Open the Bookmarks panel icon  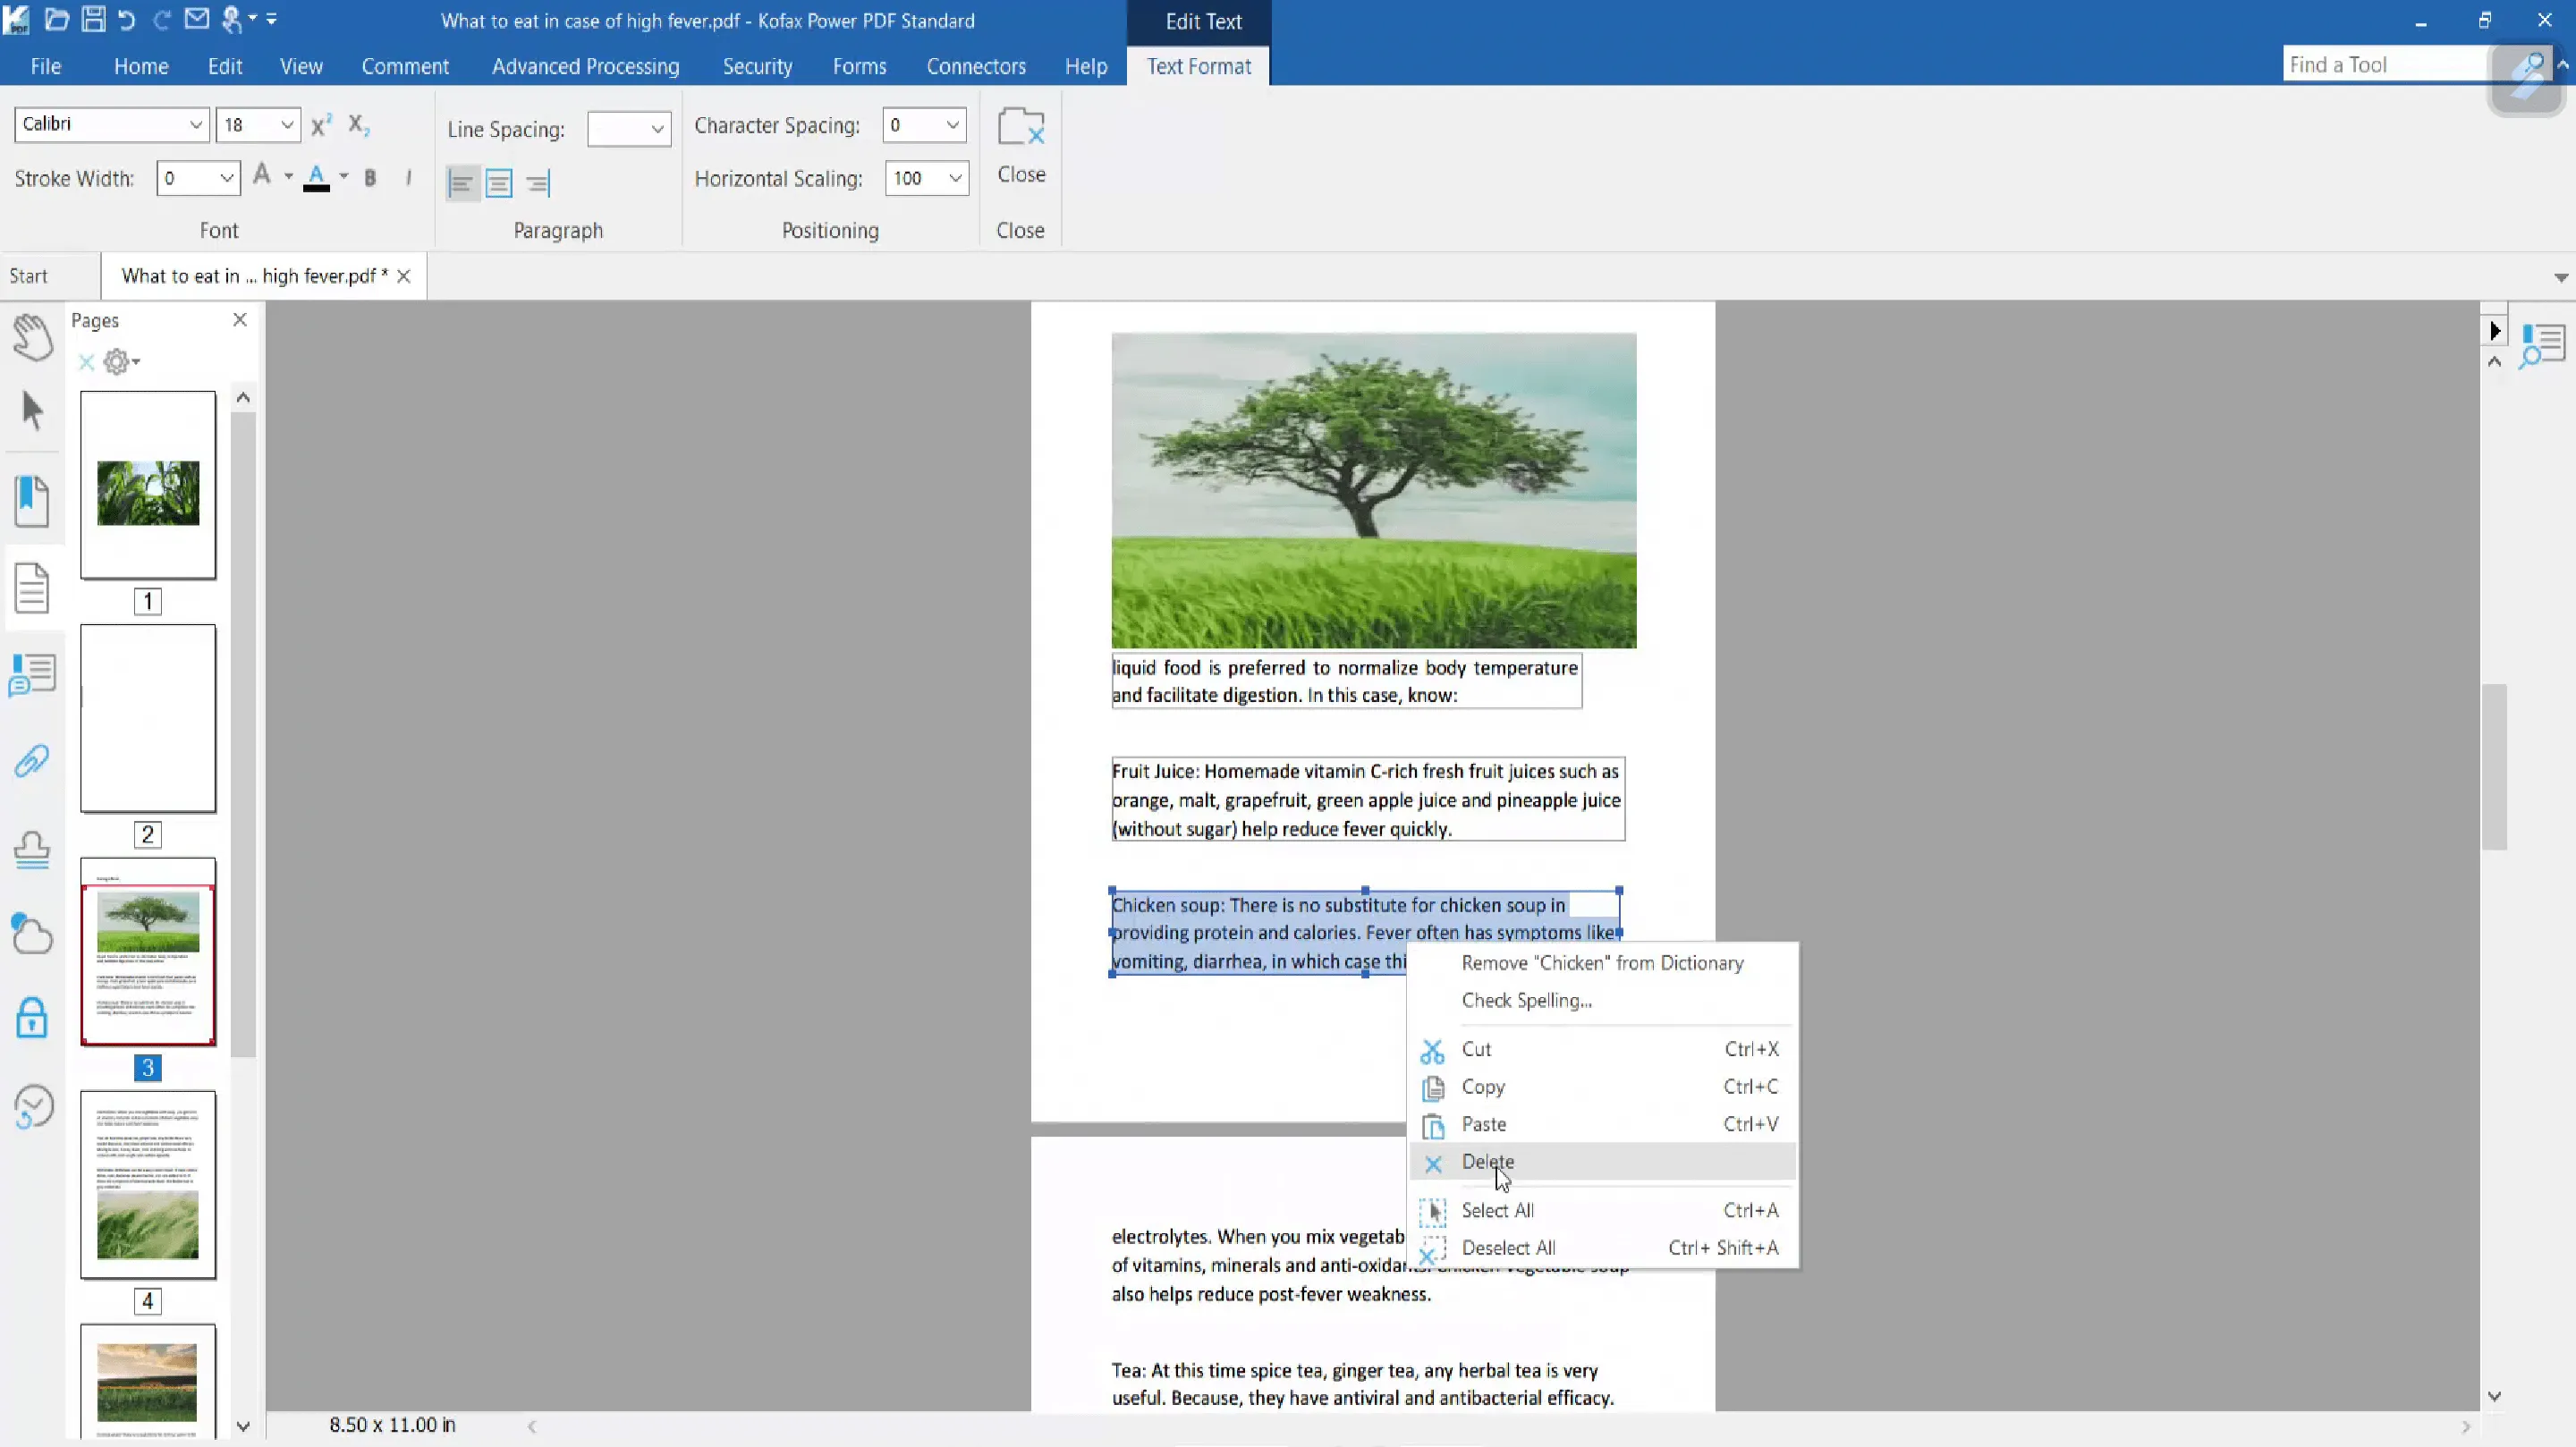[x=32, y=500]
